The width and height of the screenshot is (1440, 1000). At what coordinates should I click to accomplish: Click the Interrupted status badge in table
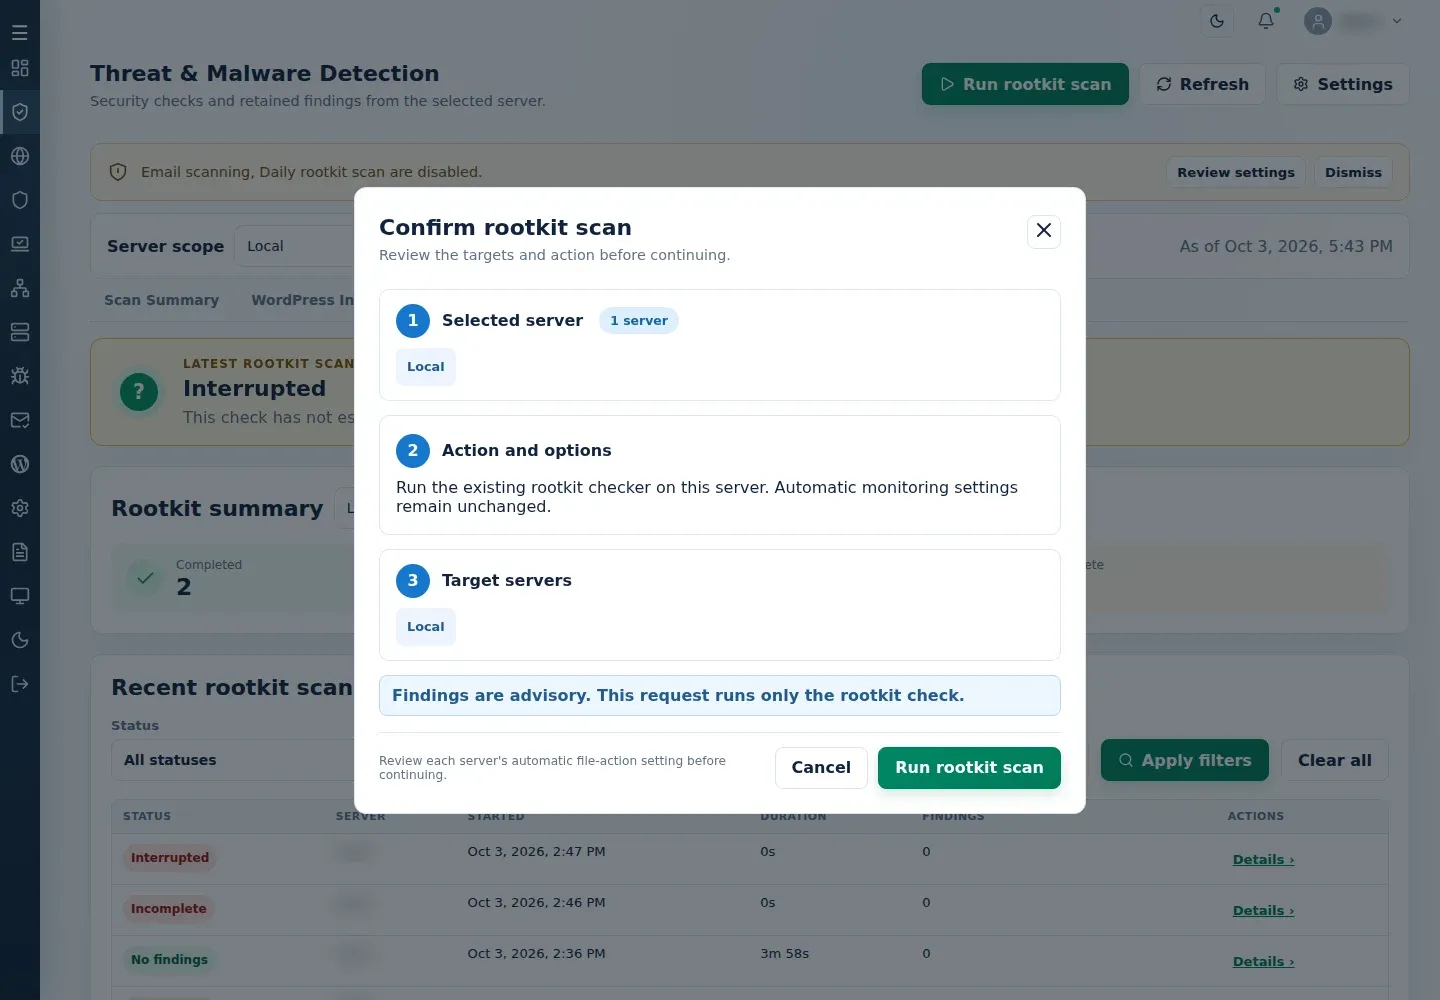[170, 858]
